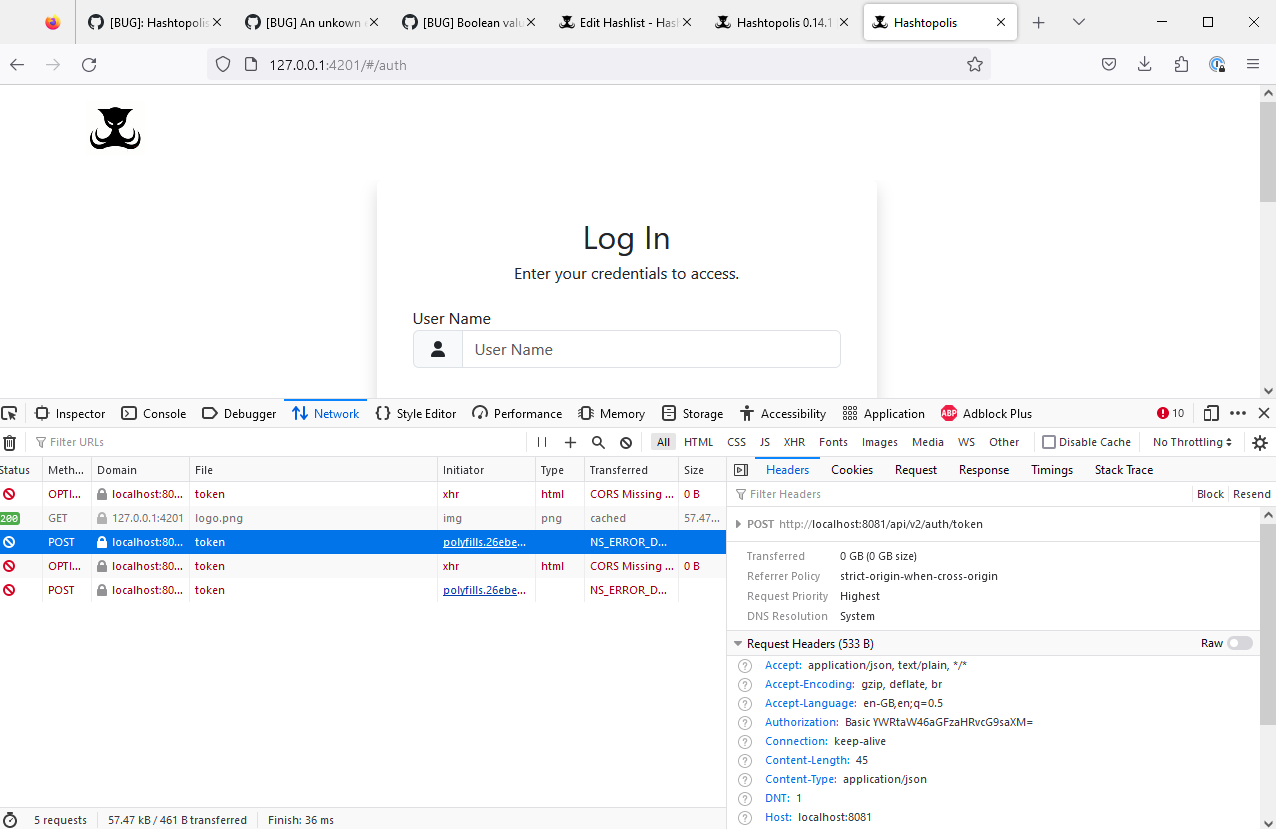This screenshot has width=1276, height=829.
Task: Expand the POST auth token request summary
Action: pyautogui.click(x=741, y=524)
